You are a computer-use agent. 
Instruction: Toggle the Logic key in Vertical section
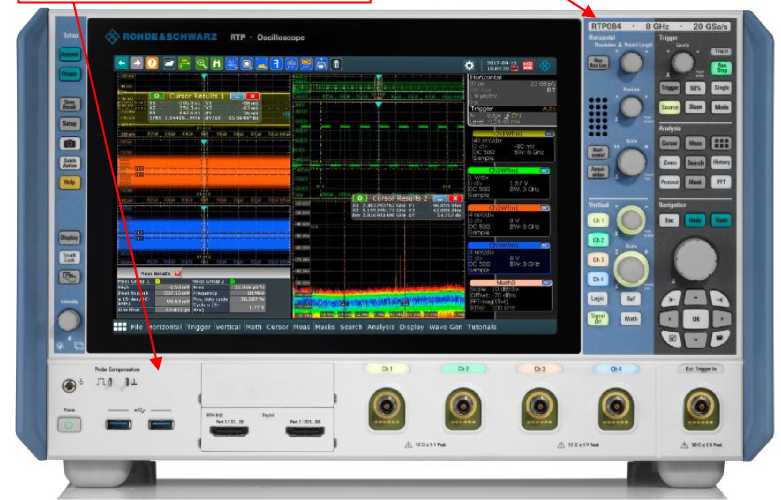coord(598,298)
